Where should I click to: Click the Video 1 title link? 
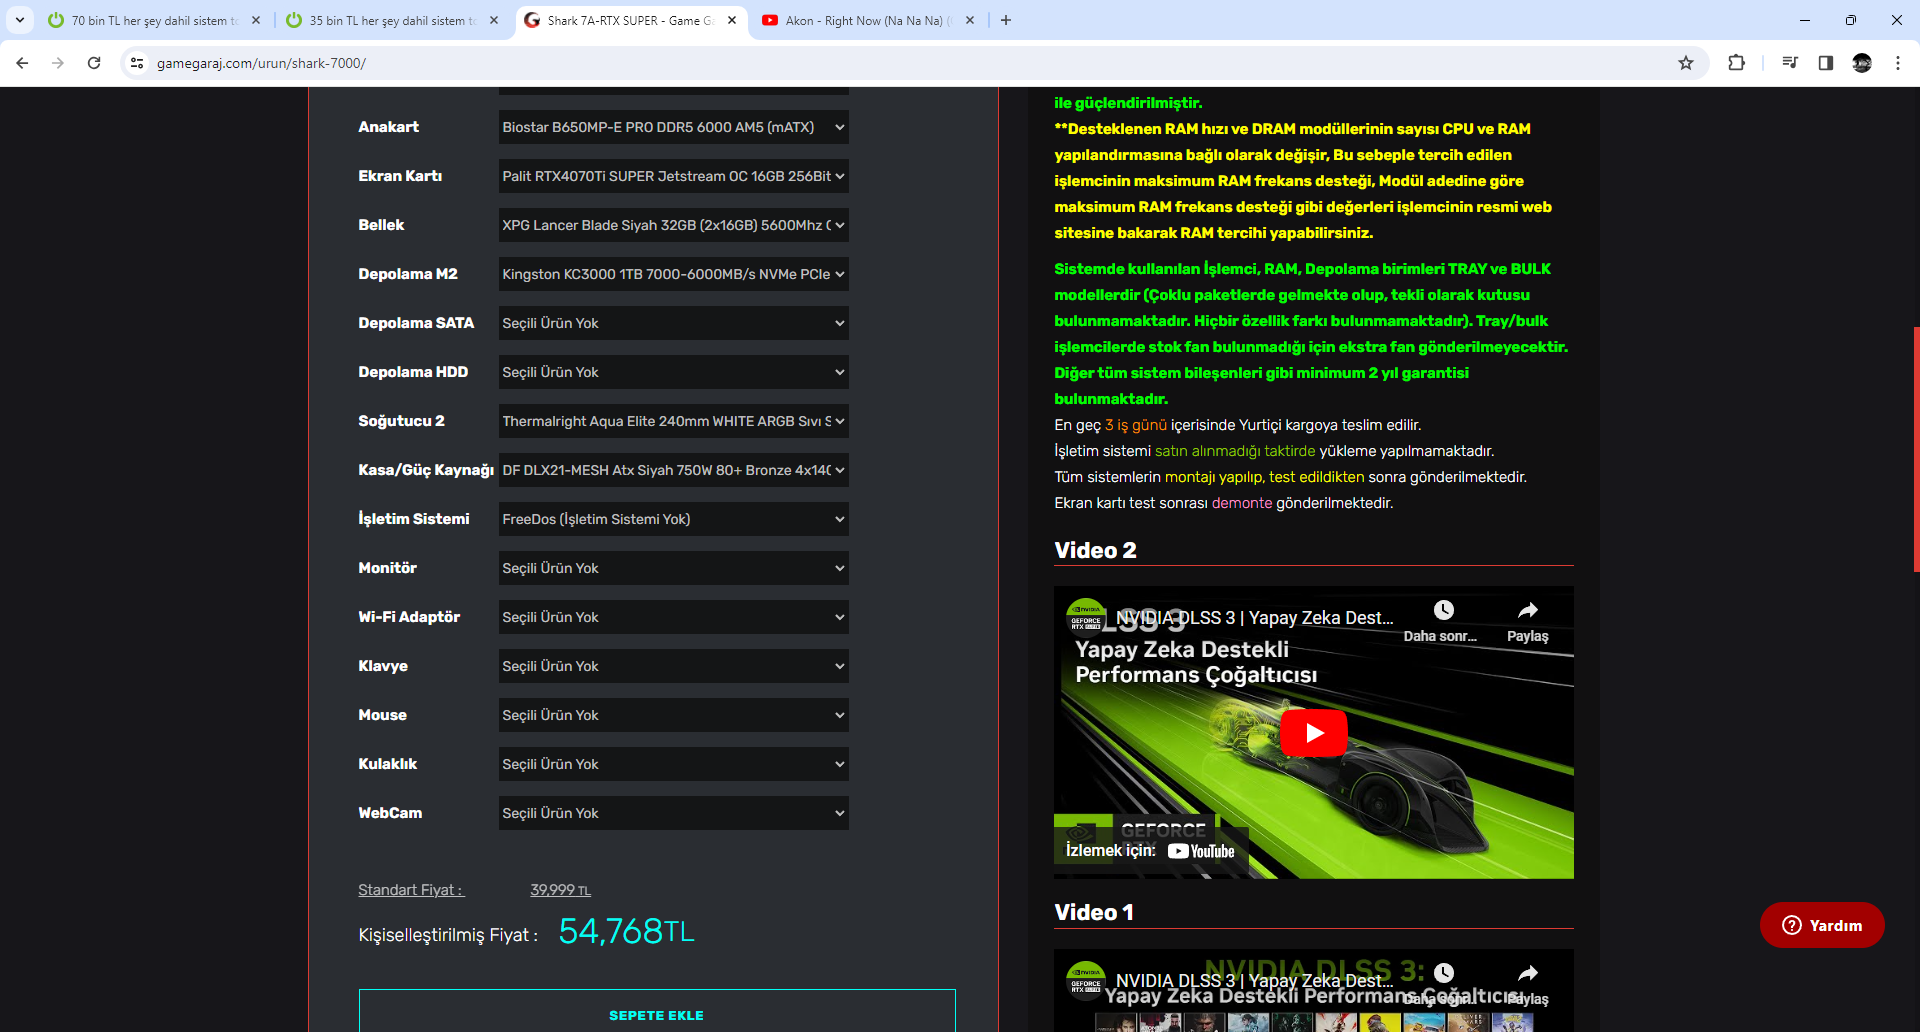(x=1255, y=981)
